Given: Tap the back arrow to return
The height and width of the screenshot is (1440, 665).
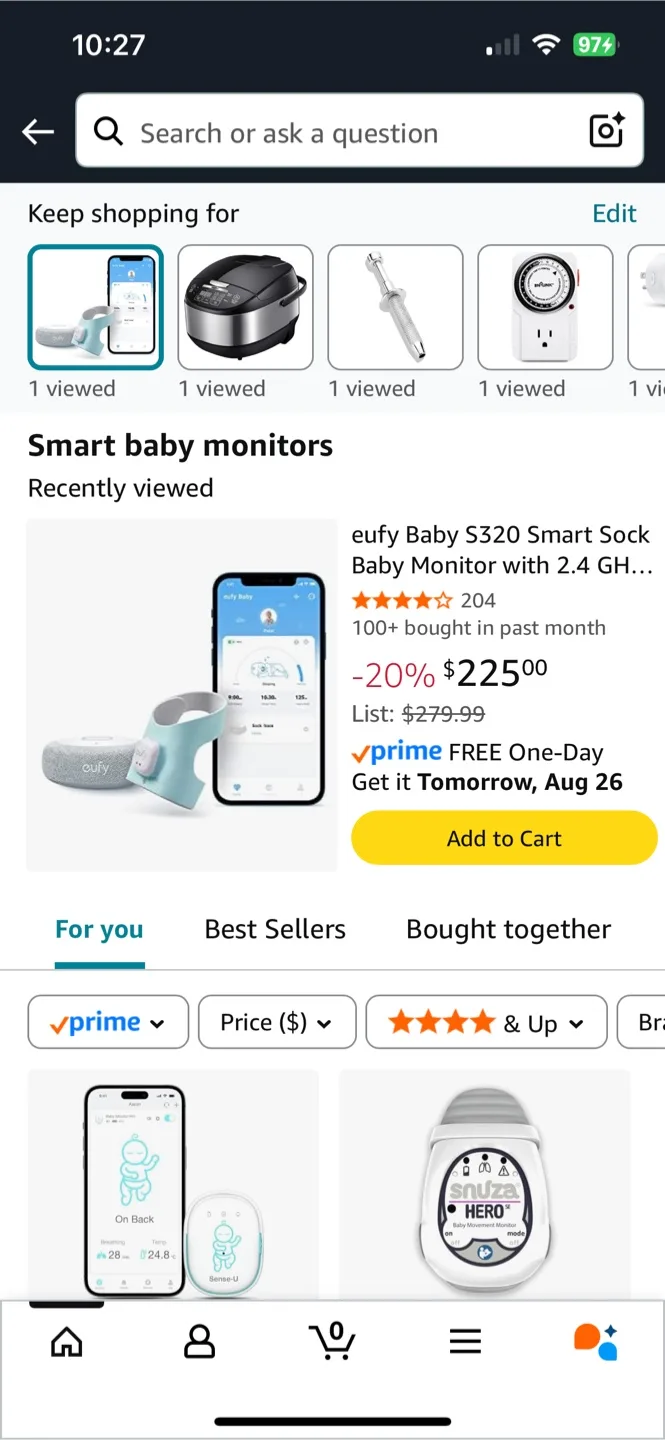Looking at the screenshot, I should 37,131.
